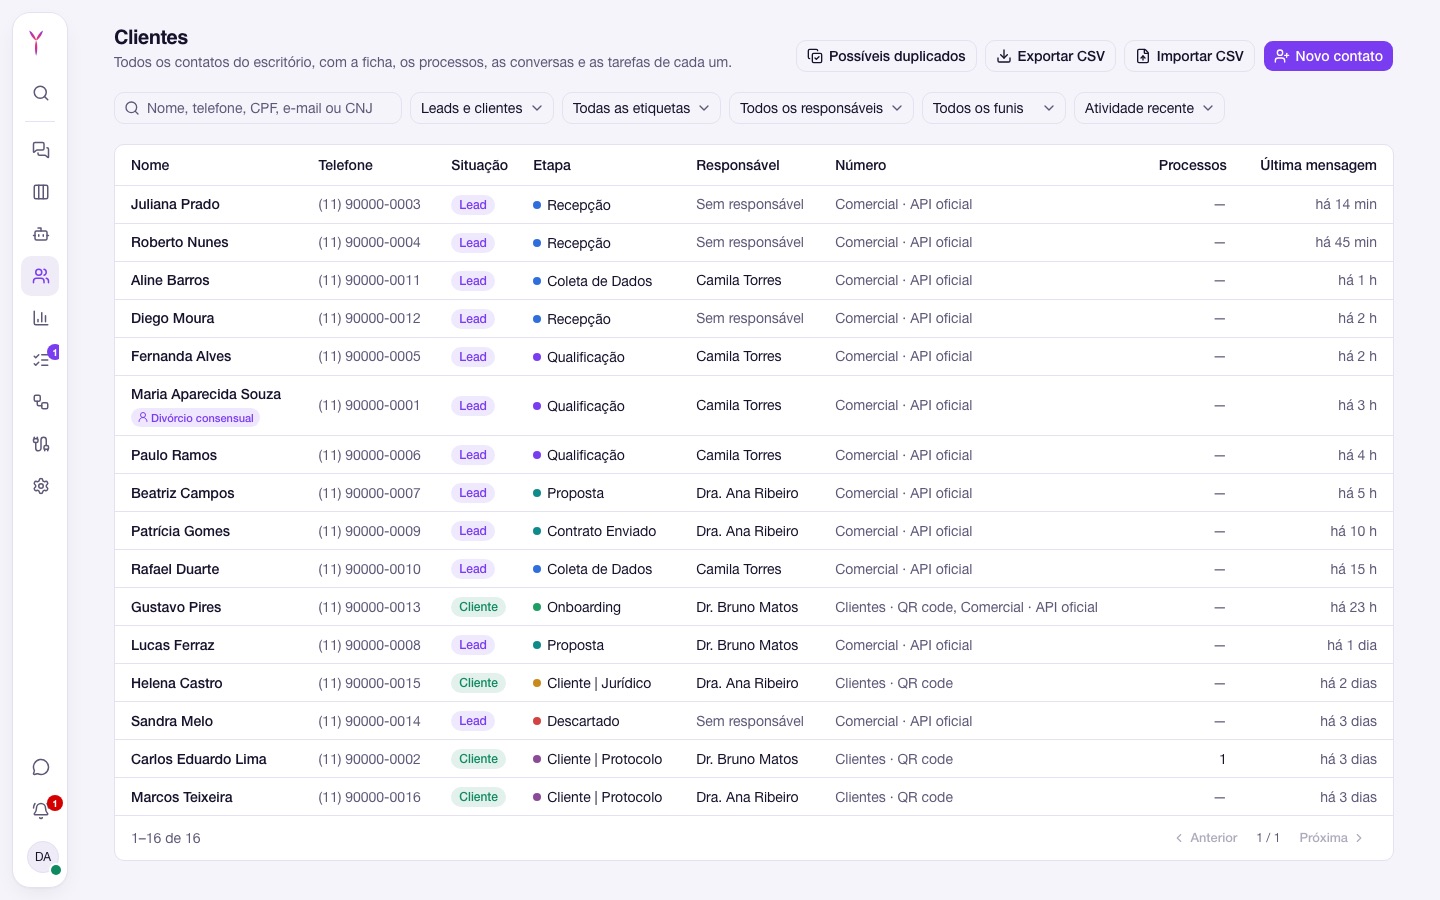Open the bot icon in sidebar
The width and height of the screenshot is (1440, 900).
point(41,234)
